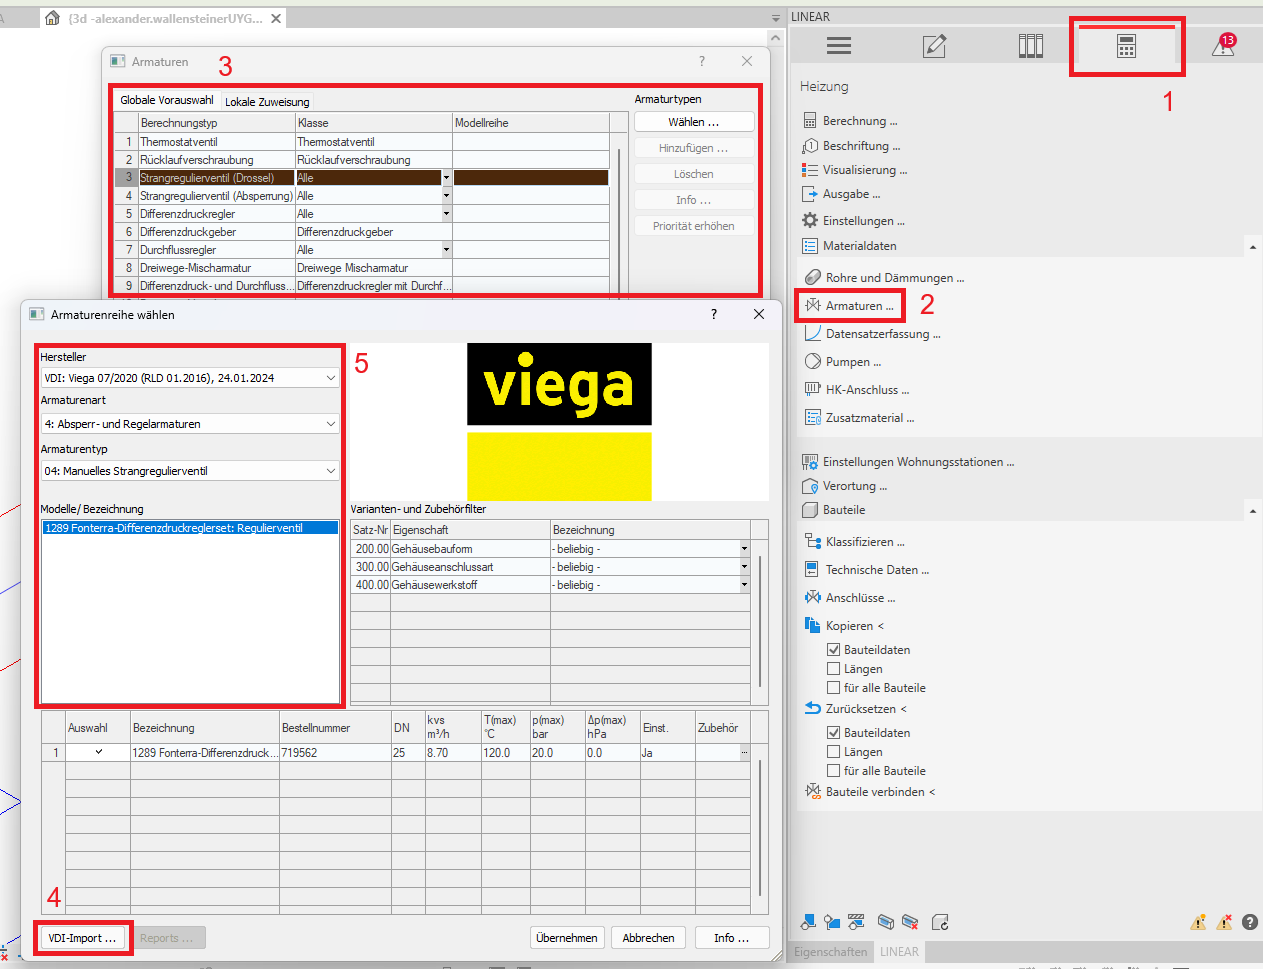Switch to the Lokale Zuweisung tab
Screen dimensions: 1263x969
tap(266, 101)
